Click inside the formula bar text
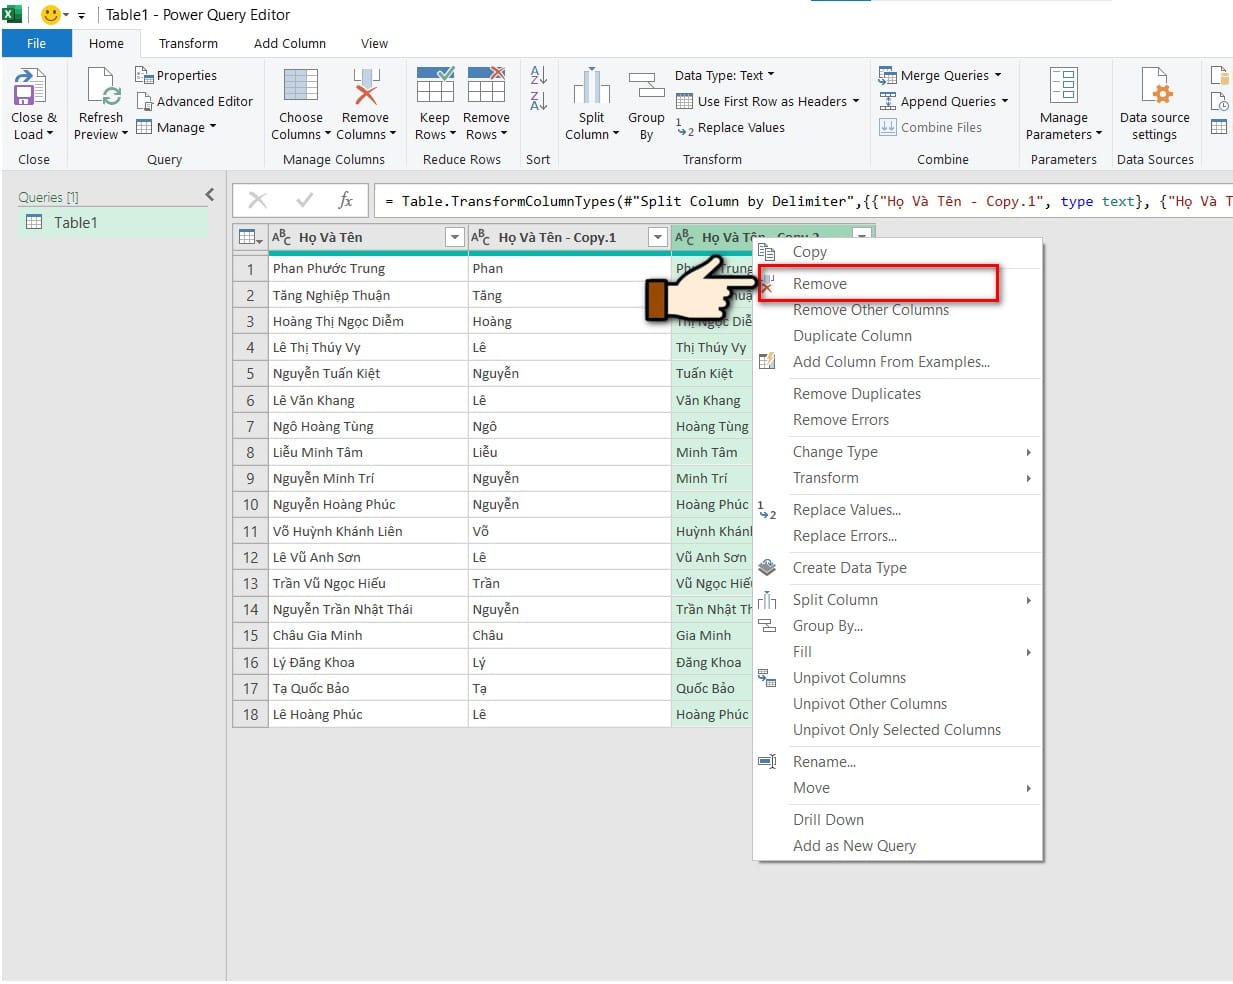This screenshot has width=1233, height=984. (x=806, y=201)
